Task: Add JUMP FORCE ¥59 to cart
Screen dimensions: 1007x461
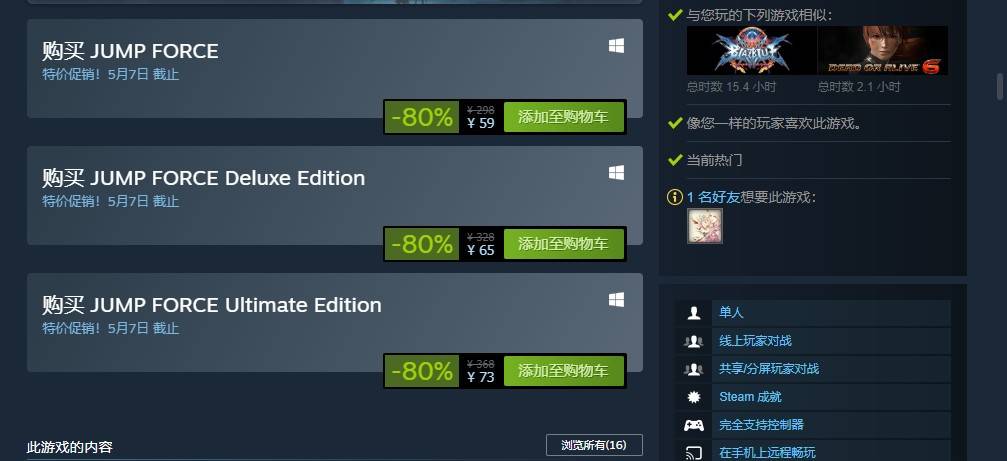Action: pyautogui.click(x=563, y=117)
